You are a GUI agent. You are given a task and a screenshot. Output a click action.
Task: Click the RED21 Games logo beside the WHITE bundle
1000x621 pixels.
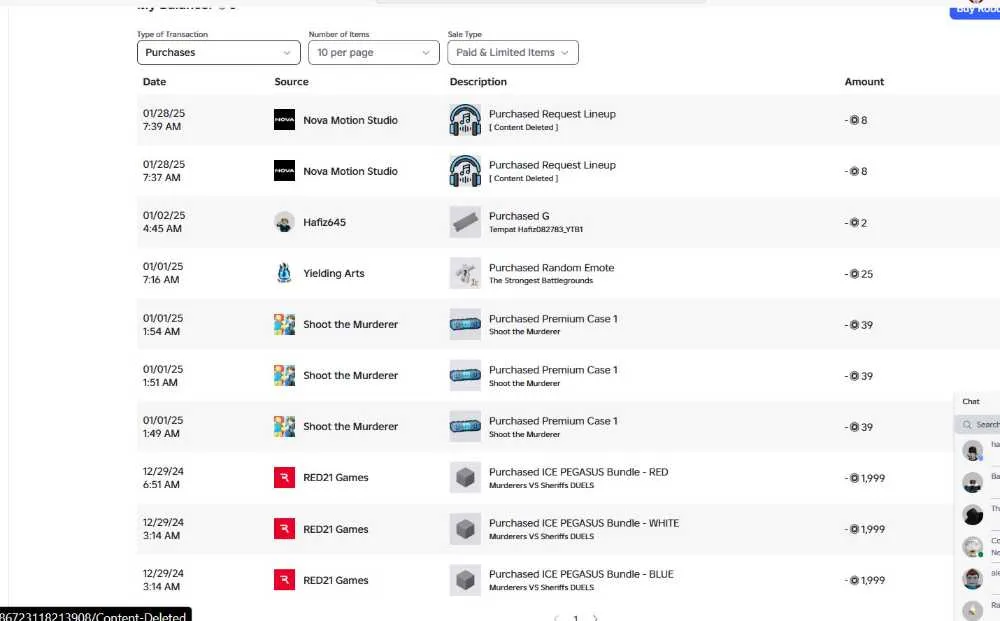click(284, 529)
